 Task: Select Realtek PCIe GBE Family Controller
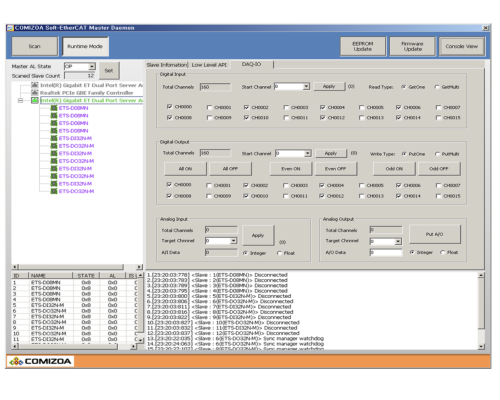87,93
